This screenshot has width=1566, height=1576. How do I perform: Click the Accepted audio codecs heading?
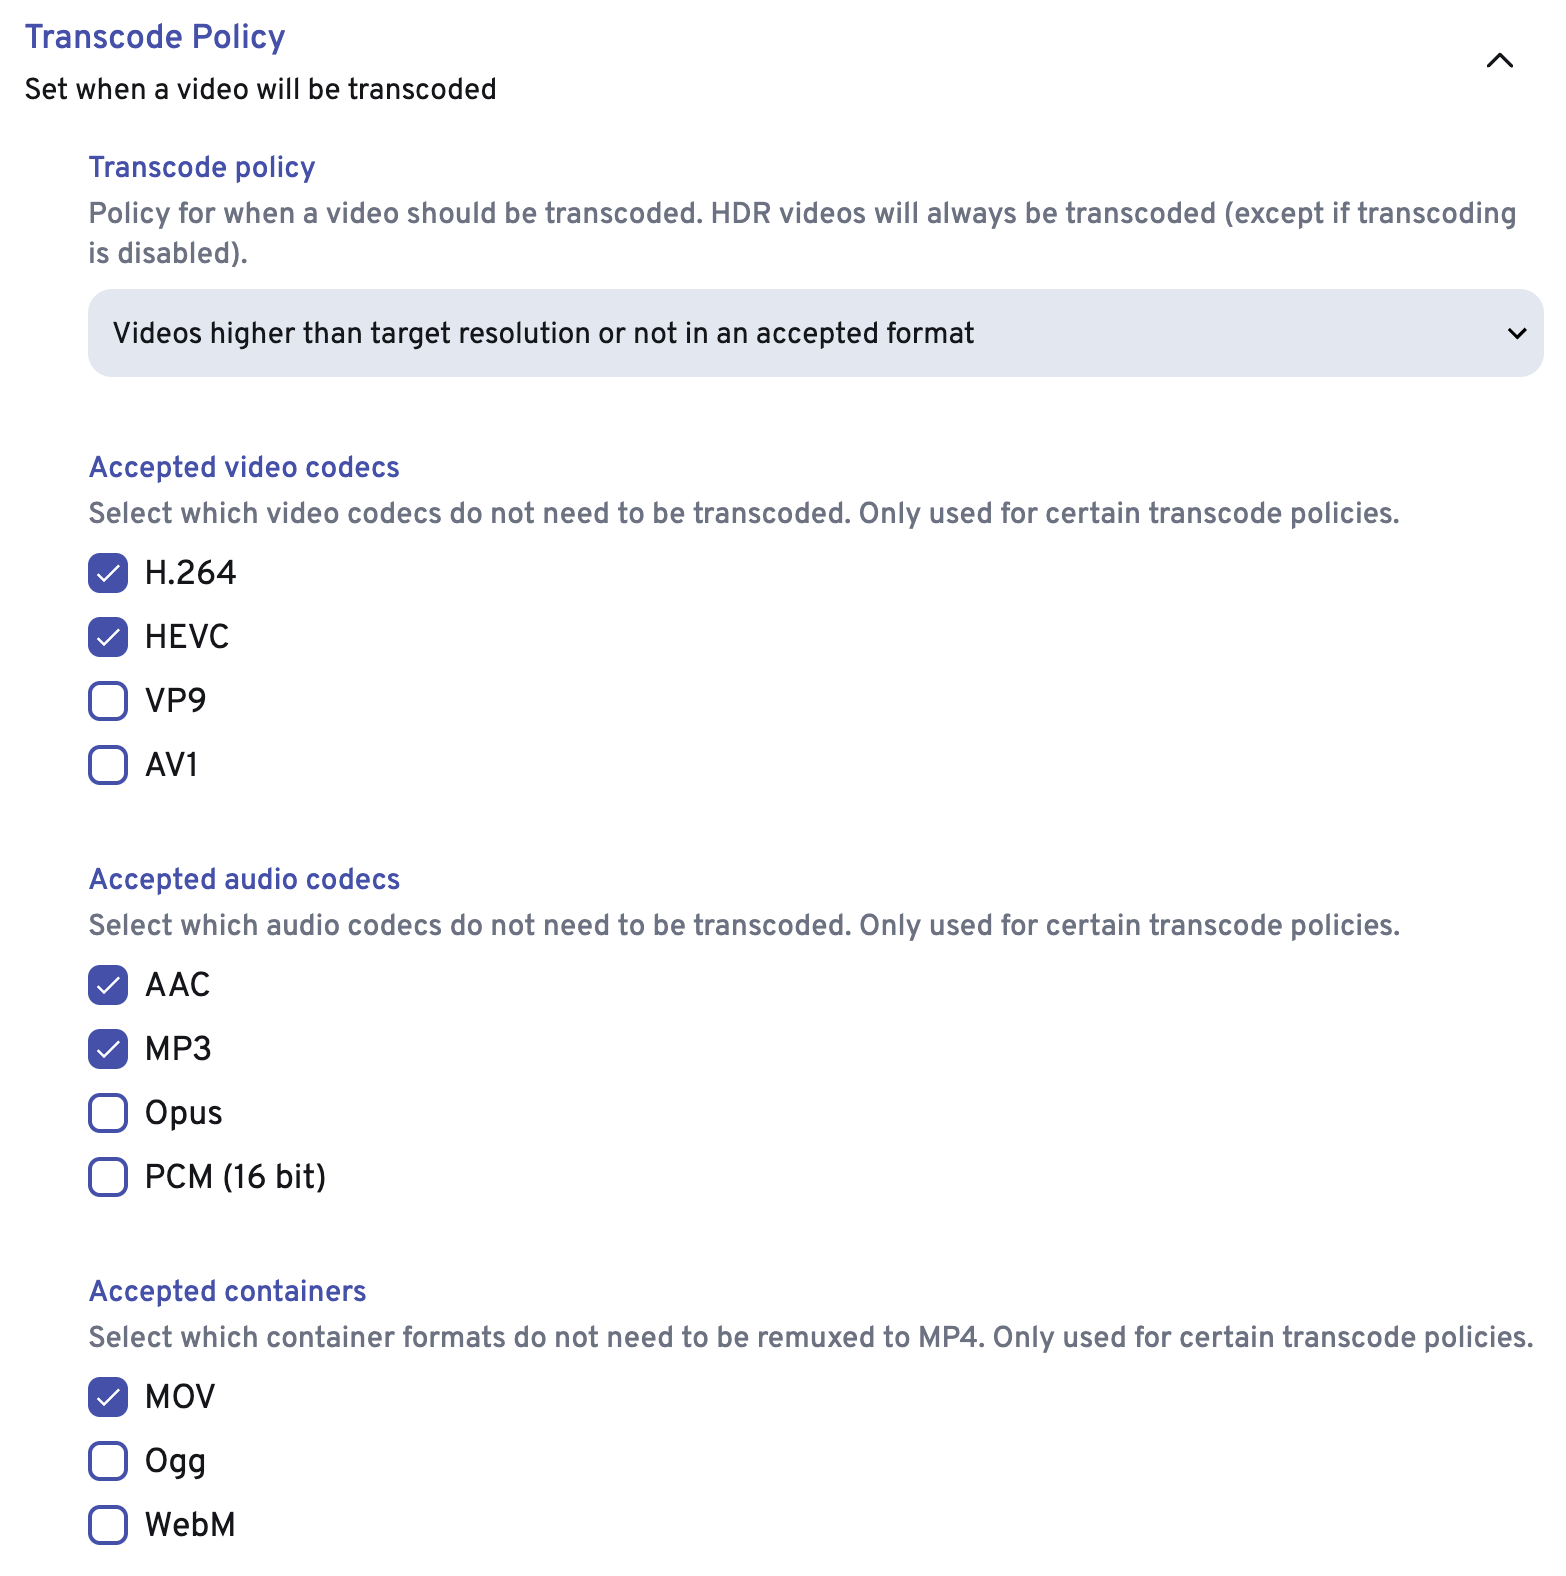pyautogui.click(x=244, y=879)
